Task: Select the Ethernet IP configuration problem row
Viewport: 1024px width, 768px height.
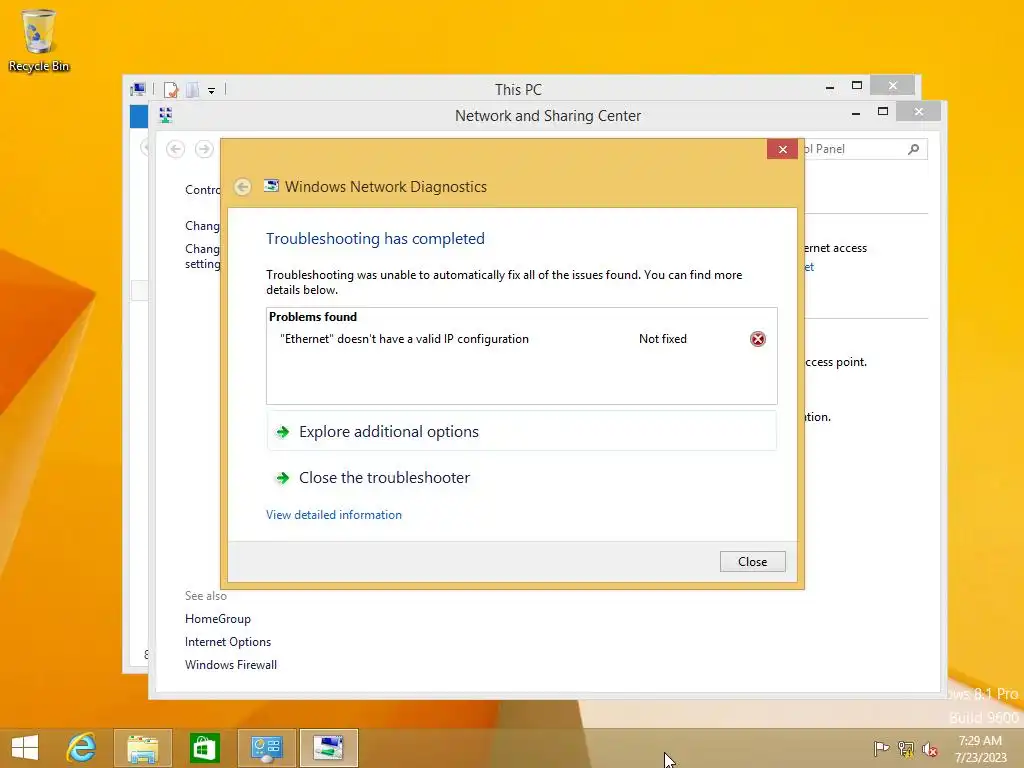Action: (x=522, y=339)
